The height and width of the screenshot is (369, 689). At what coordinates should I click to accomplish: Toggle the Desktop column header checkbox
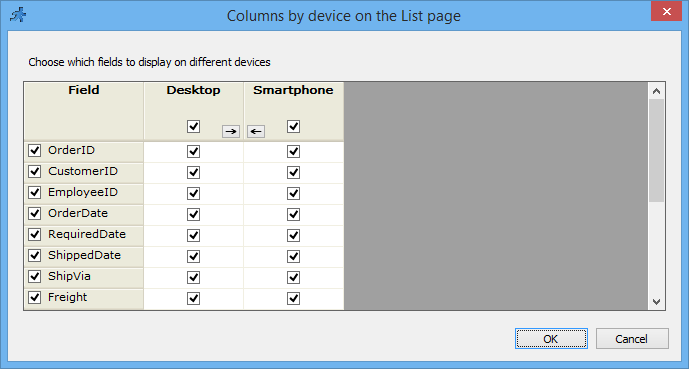193,127
